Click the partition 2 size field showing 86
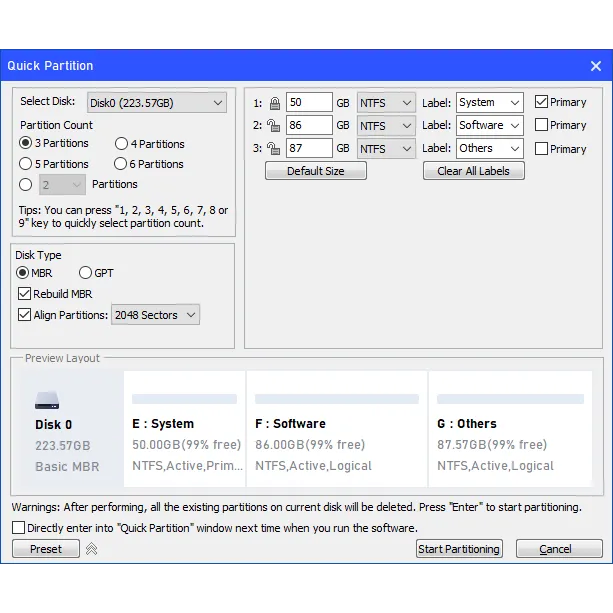Screen dimensions: 613x613 308,126
